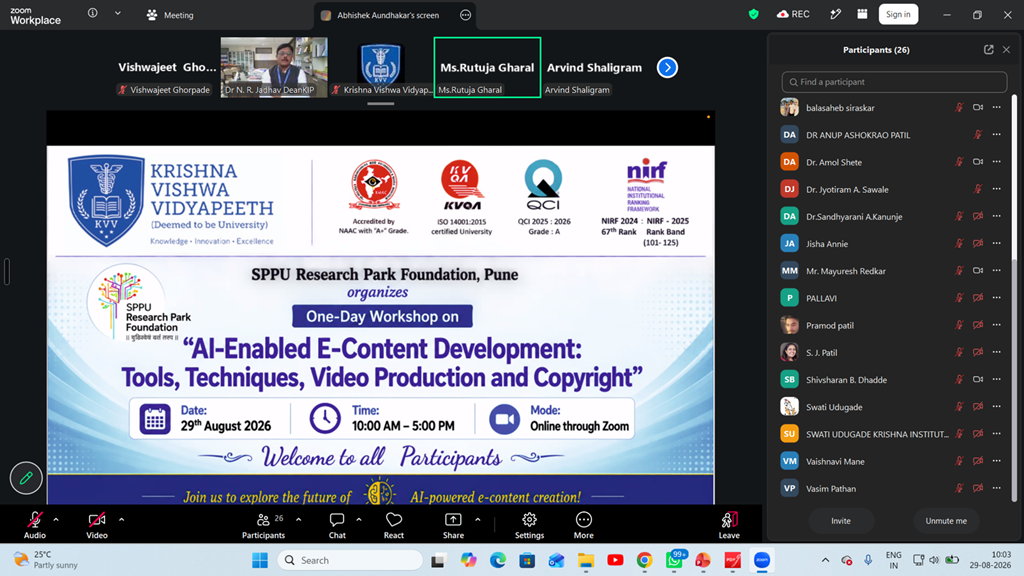Click the REC recording indicator
Image resolution: width=1024 pixels, height=576 pixels.
pyautogui.click(x=793, y=14)
